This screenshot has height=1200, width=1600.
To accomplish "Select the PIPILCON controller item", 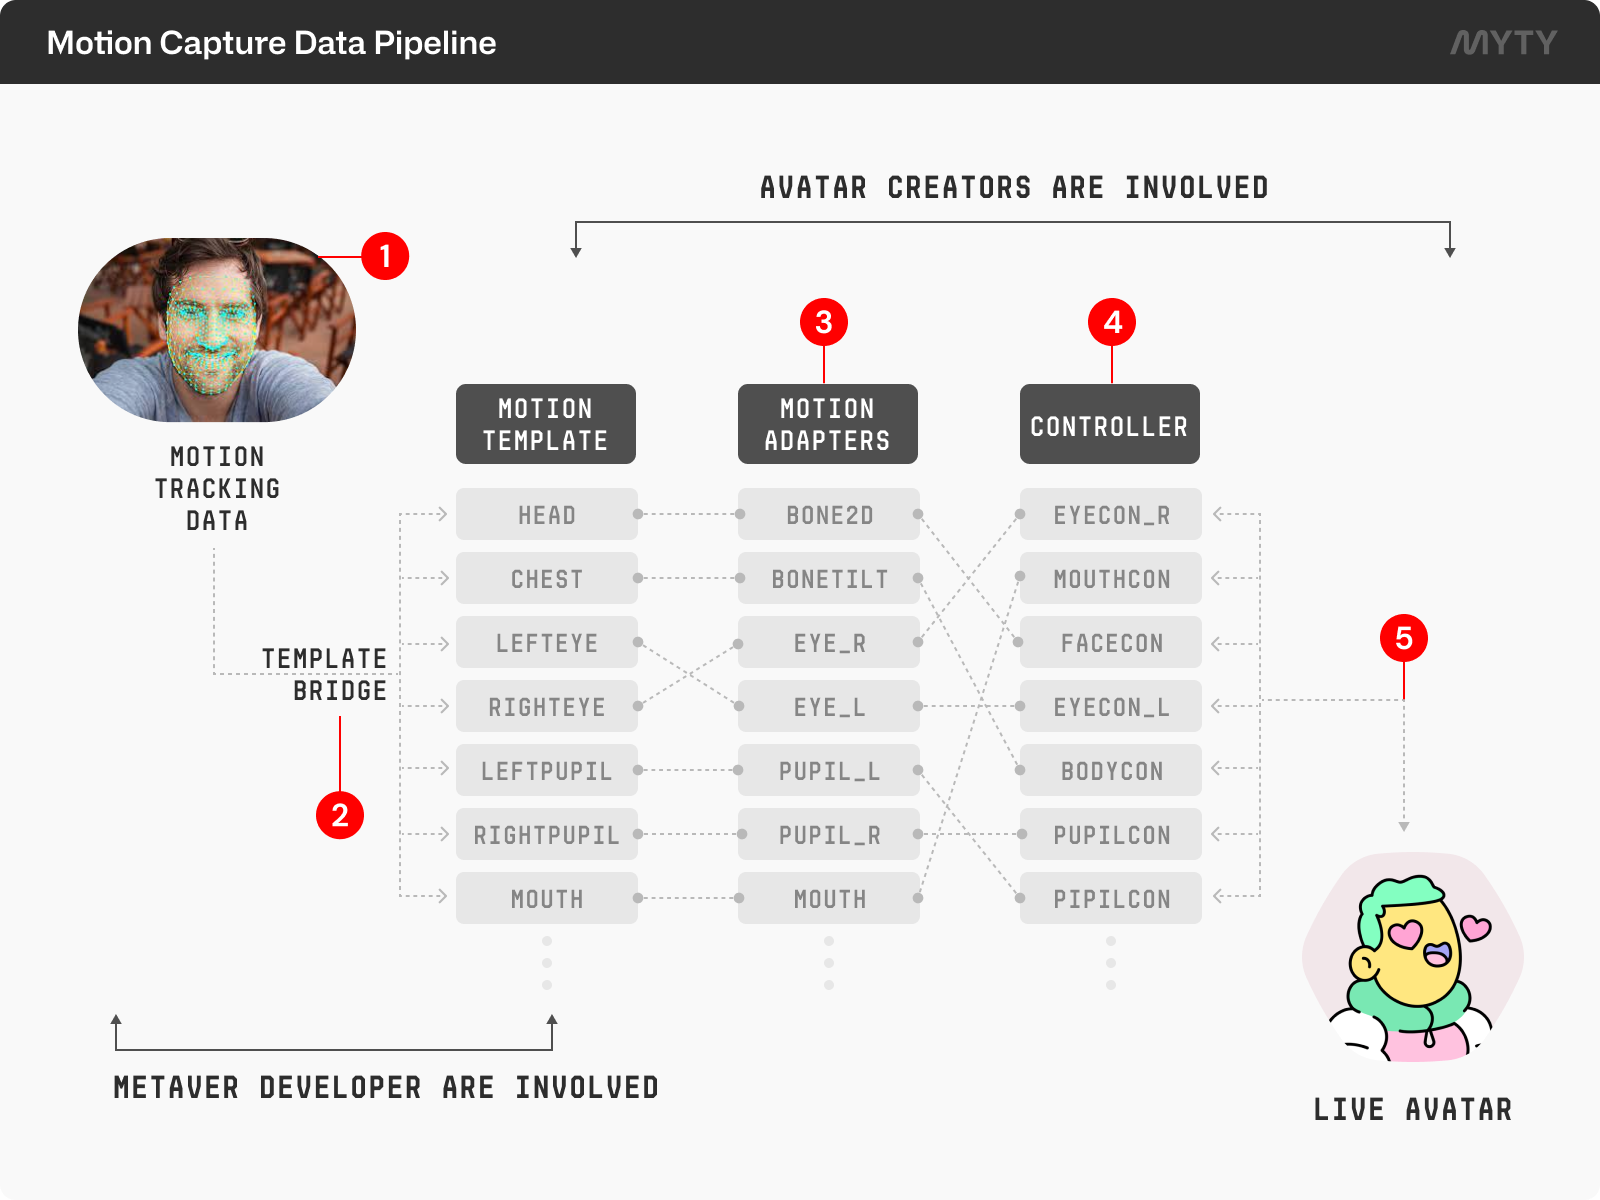I will pos(1111,898).
